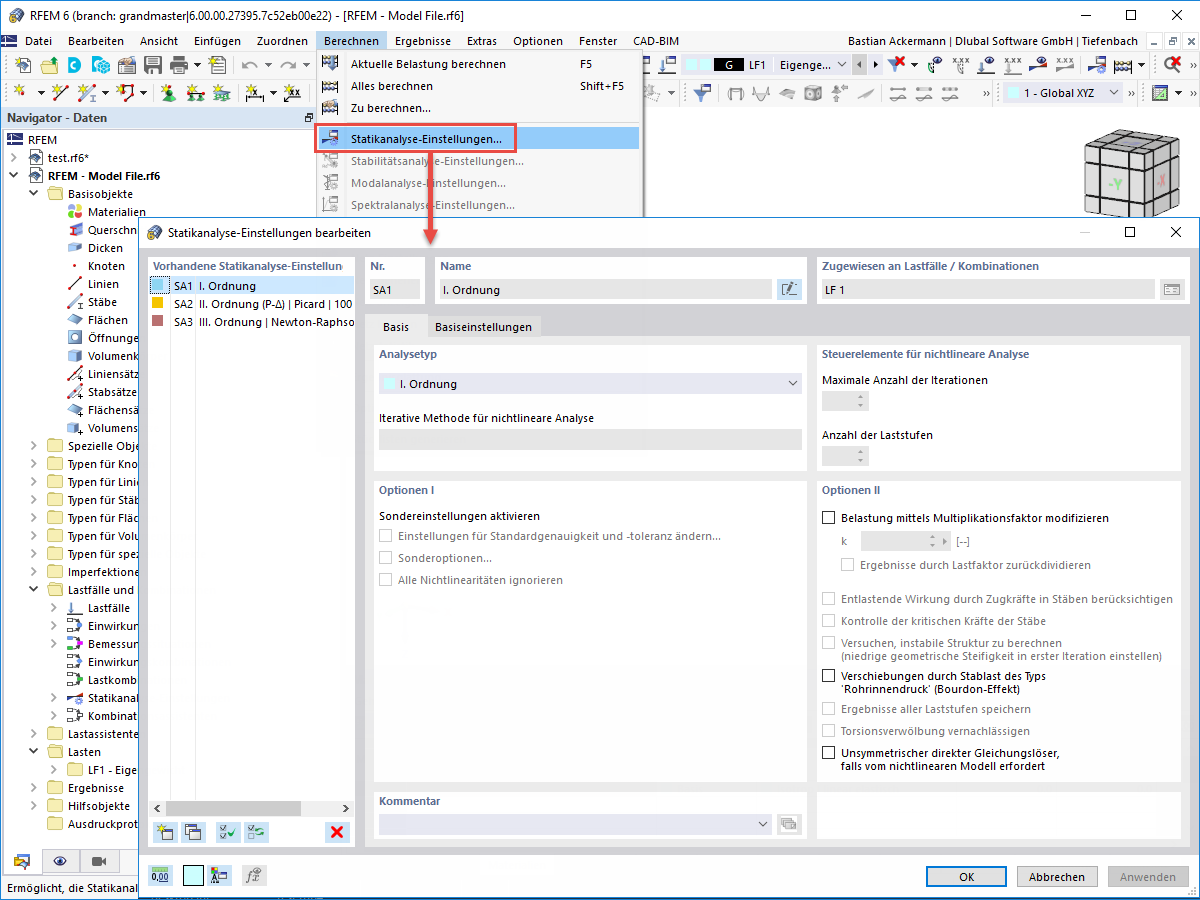1200x900 pixels.
Task: Open the Ergebnisse menu
Action: pos(422,41)
